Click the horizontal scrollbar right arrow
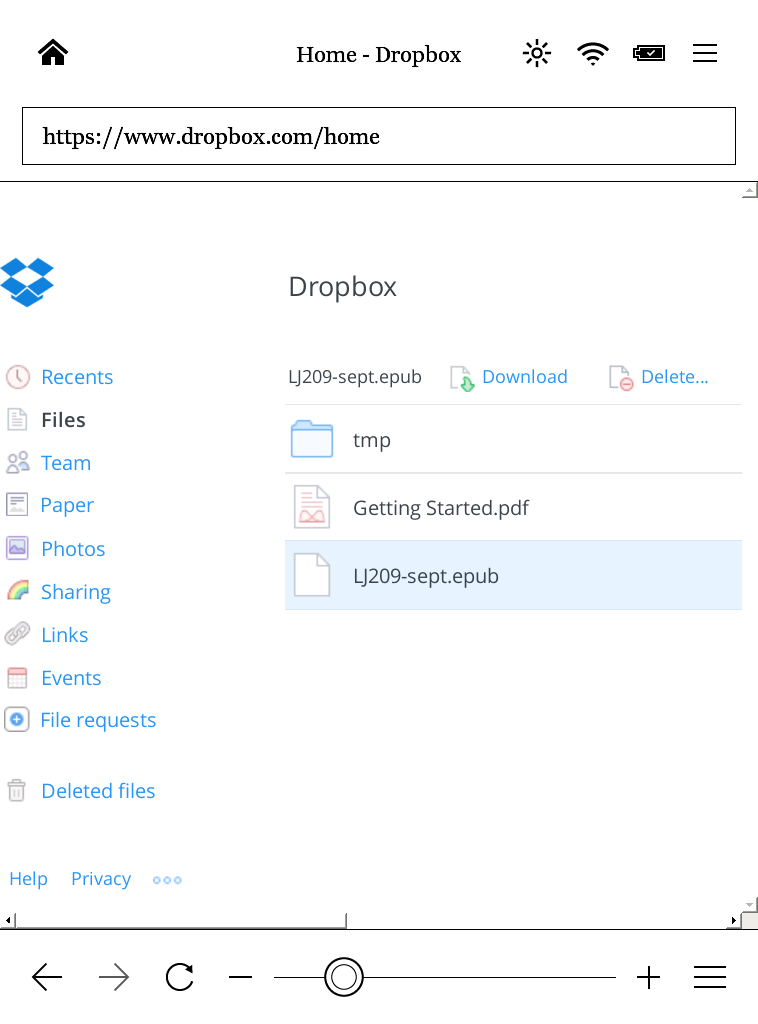The image size is (758, 1024). click(734, 920)
